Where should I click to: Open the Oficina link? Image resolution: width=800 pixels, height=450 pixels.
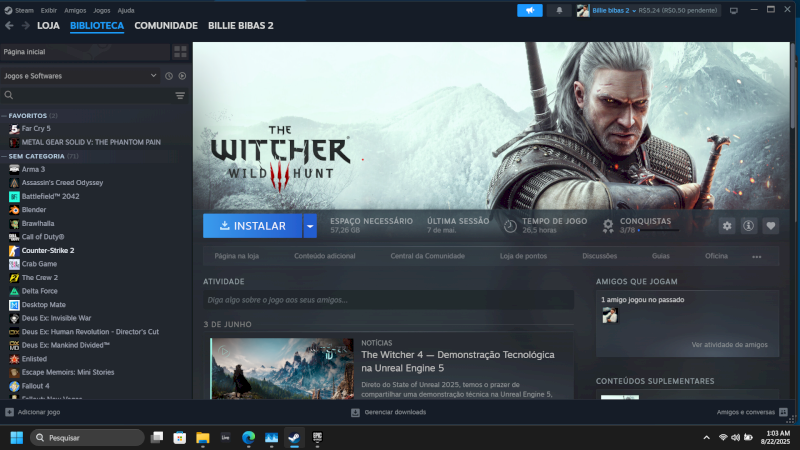click(x=716, y=256)
